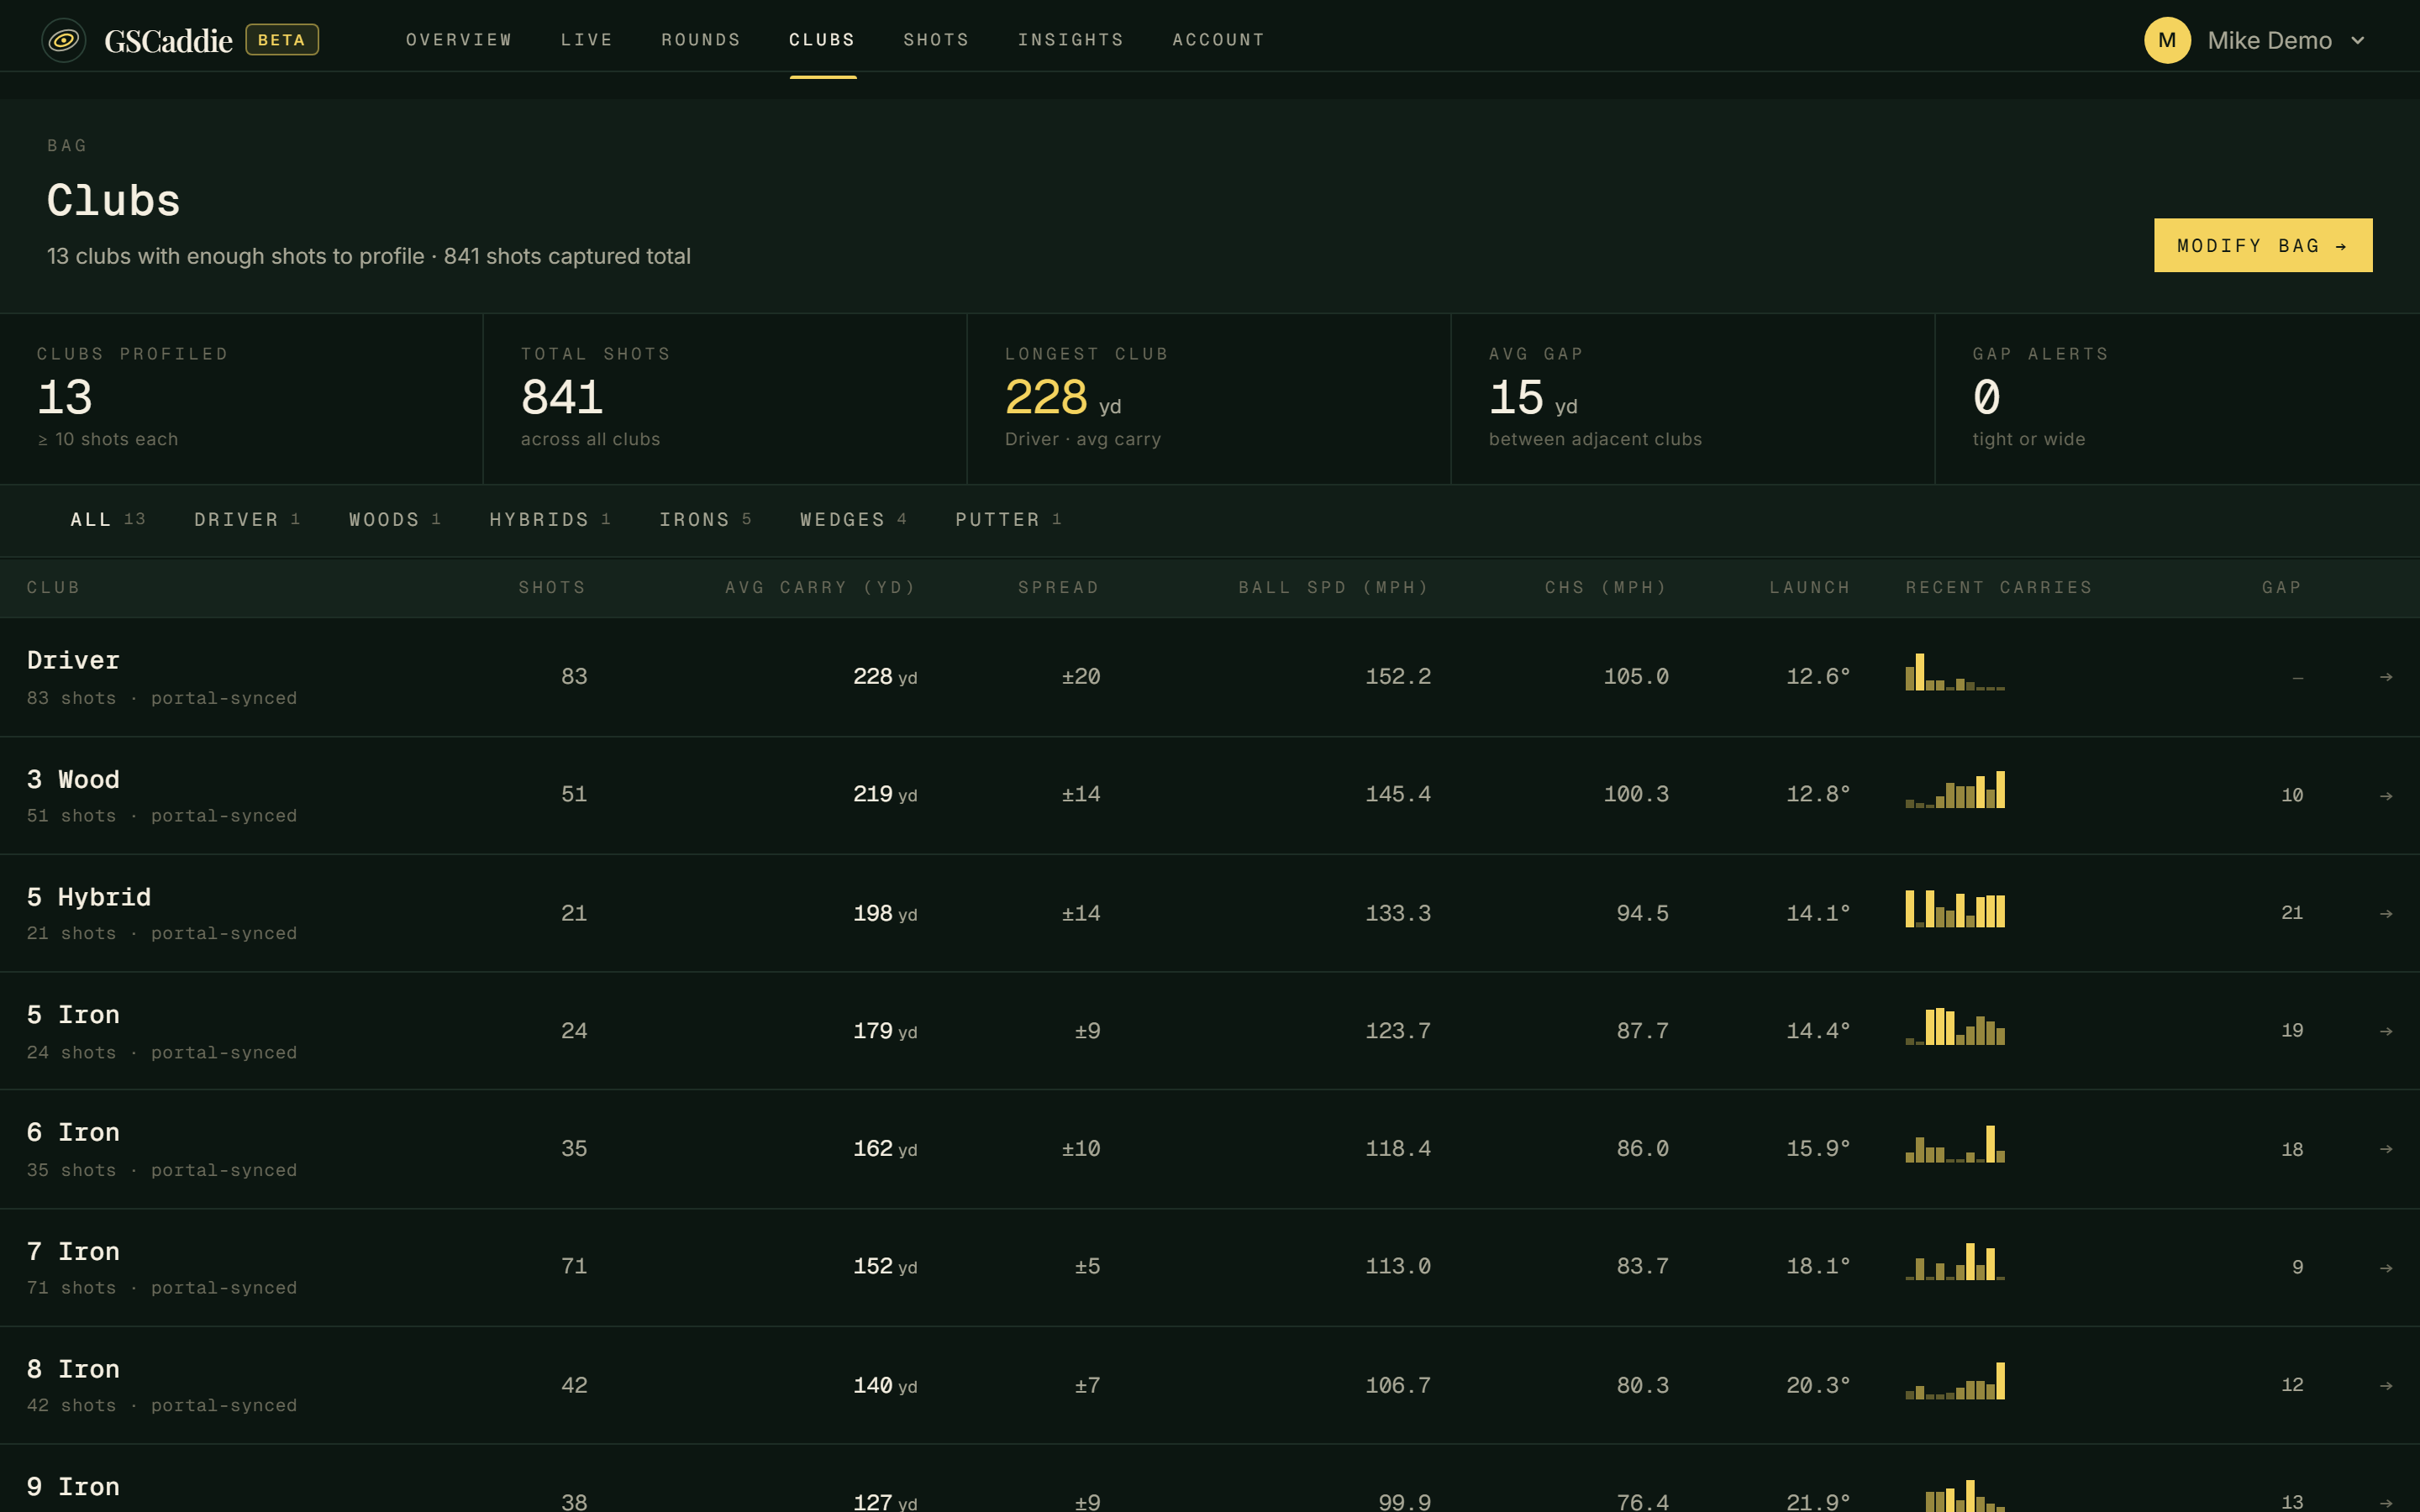The image size is (2420, 1512).
Task: Click the Avg Gap 15 yd stat
Action: 1693,399
